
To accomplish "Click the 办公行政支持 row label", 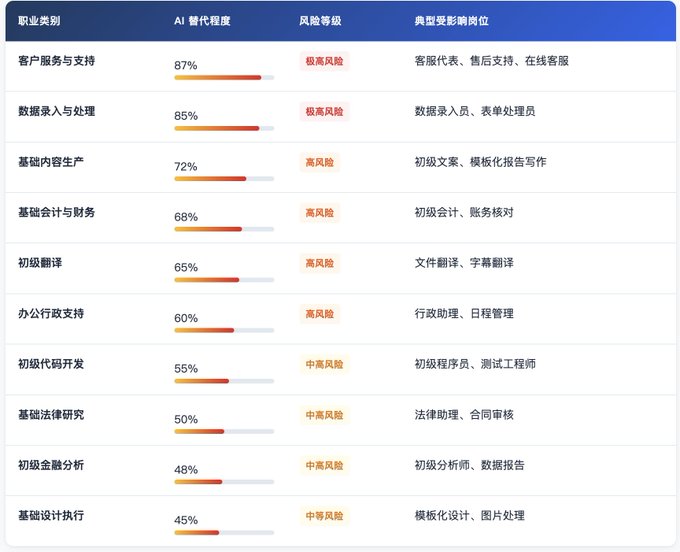I will [51, 313].
